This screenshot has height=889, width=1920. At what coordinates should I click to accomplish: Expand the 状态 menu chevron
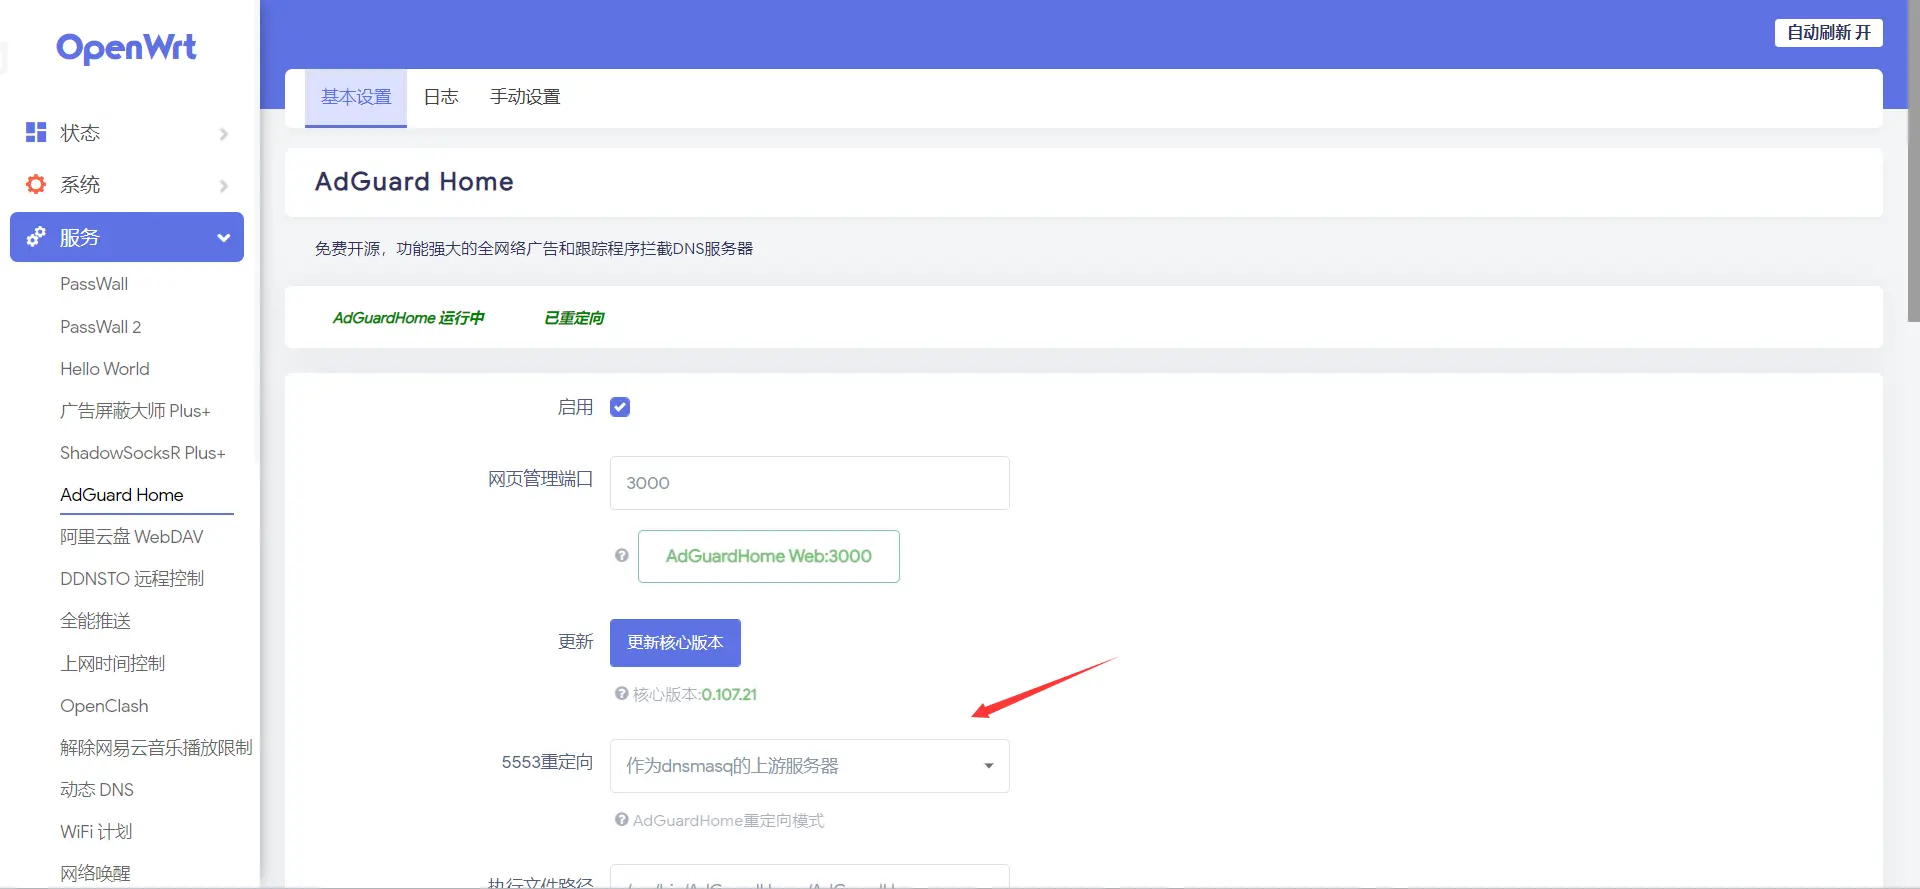pyautogui.click(x=223, y=134)
